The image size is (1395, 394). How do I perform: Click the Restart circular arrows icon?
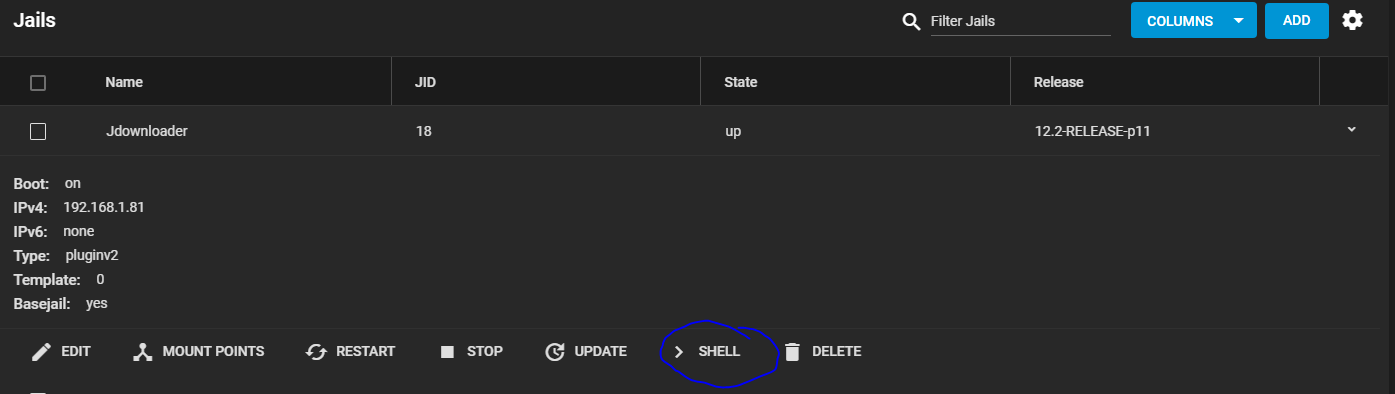[x=316, y=352]
